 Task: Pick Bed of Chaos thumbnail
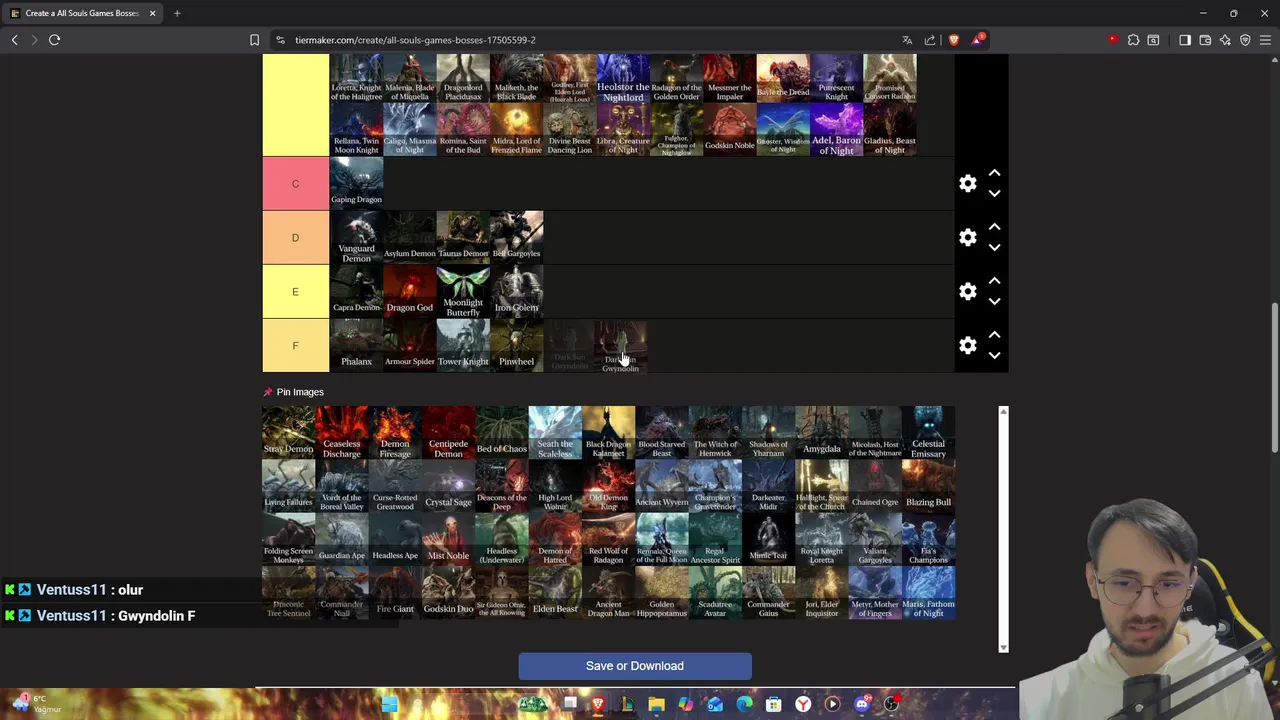pyautogui.click(x=502, y=432)
